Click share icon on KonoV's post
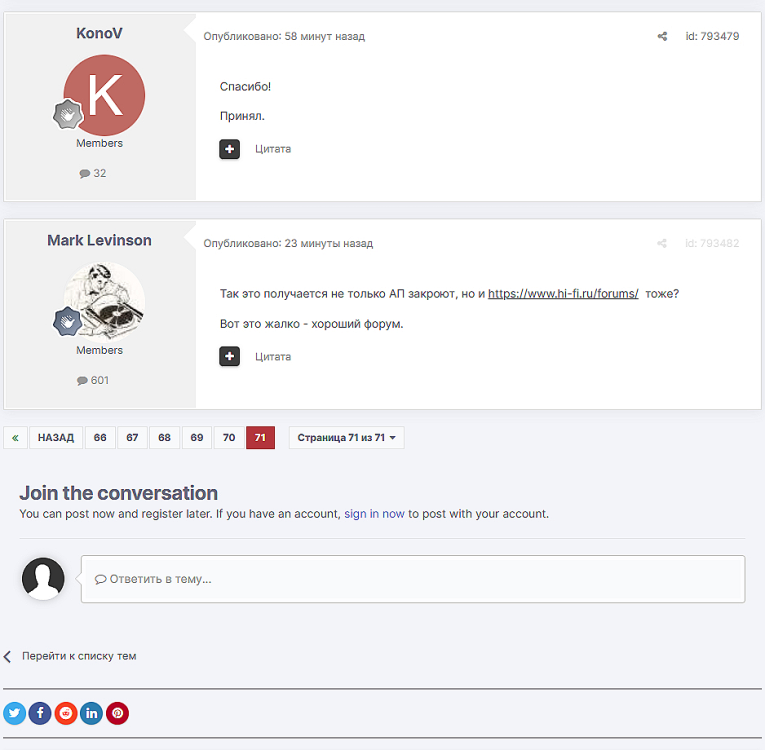This screenshot has height=750, width=765. (662, 37)
